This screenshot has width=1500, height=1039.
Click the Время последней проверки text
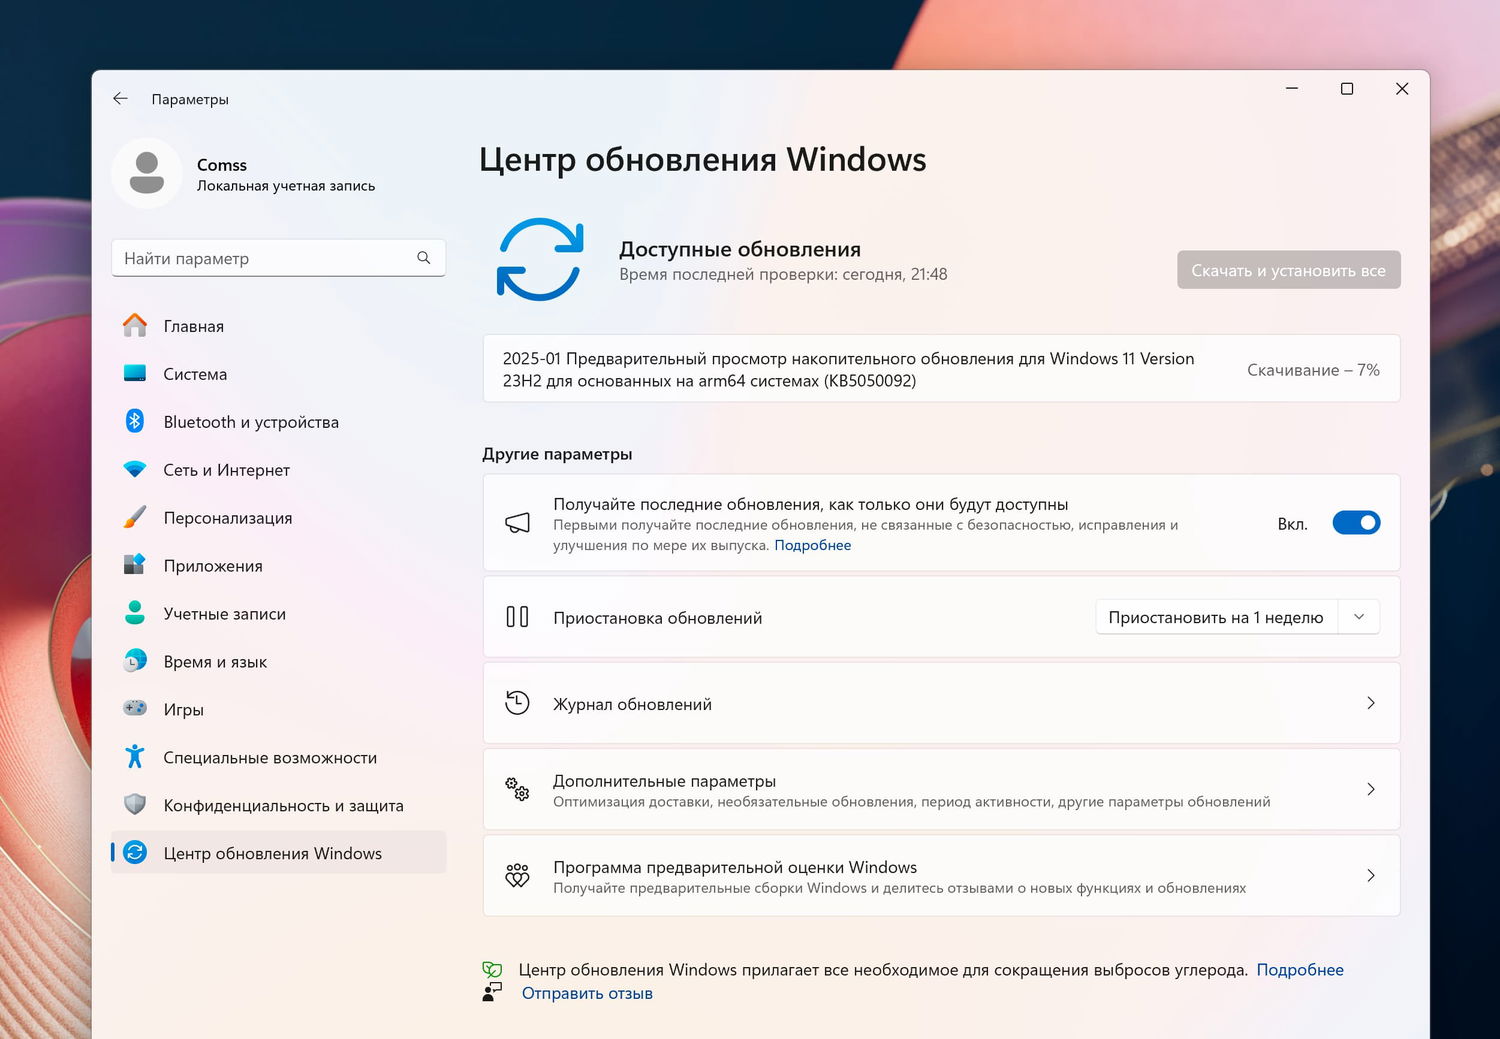pos(783,274)
